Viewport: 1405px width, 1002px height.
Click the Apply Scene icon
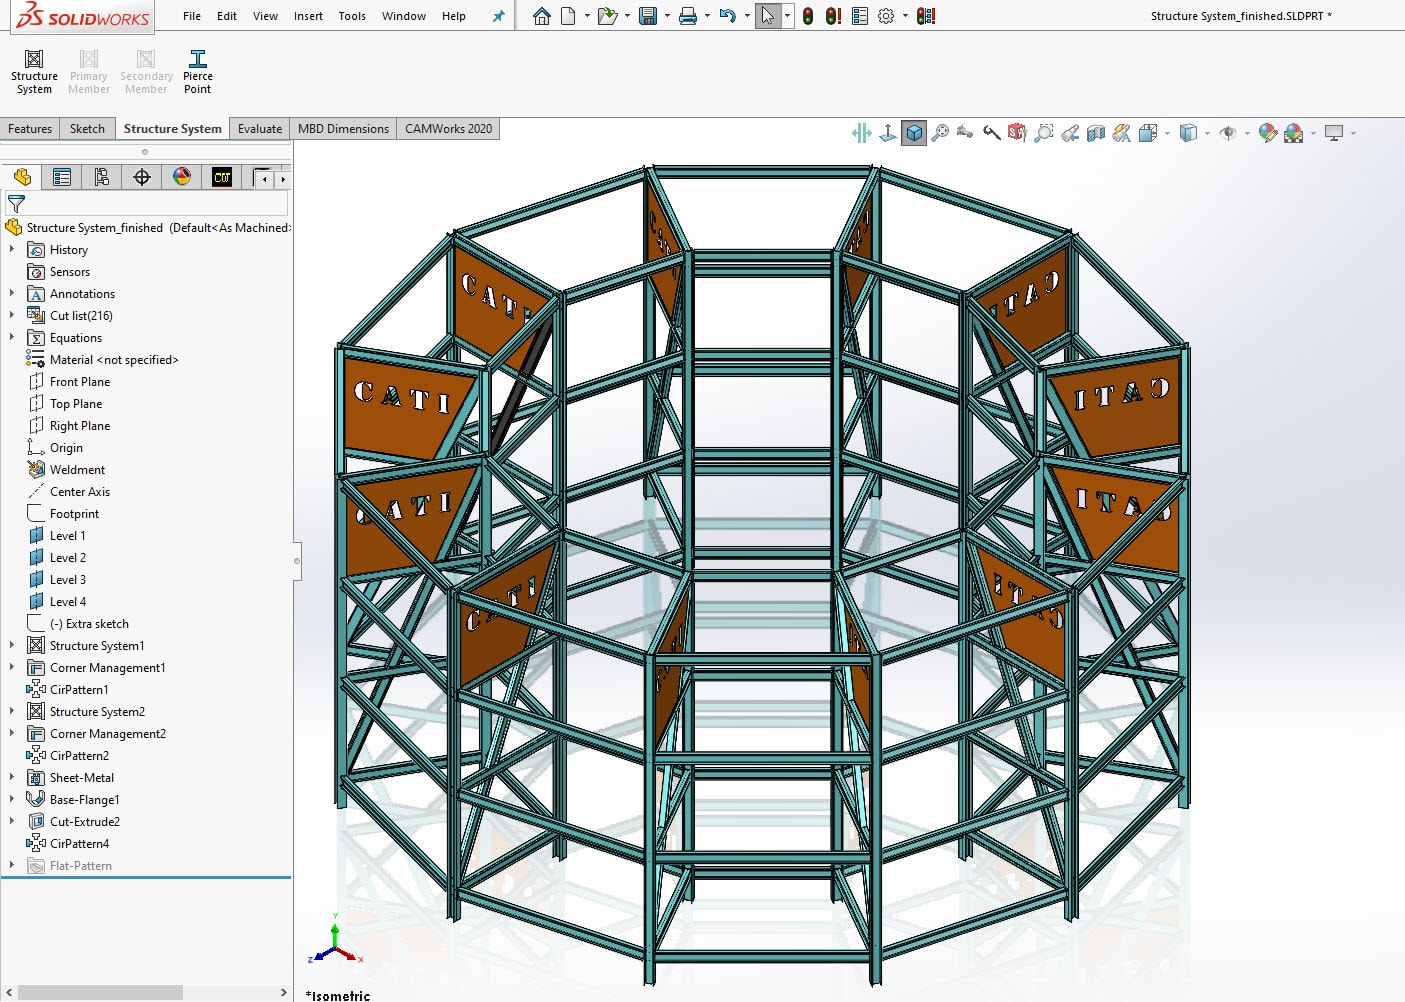[1293, 133]
